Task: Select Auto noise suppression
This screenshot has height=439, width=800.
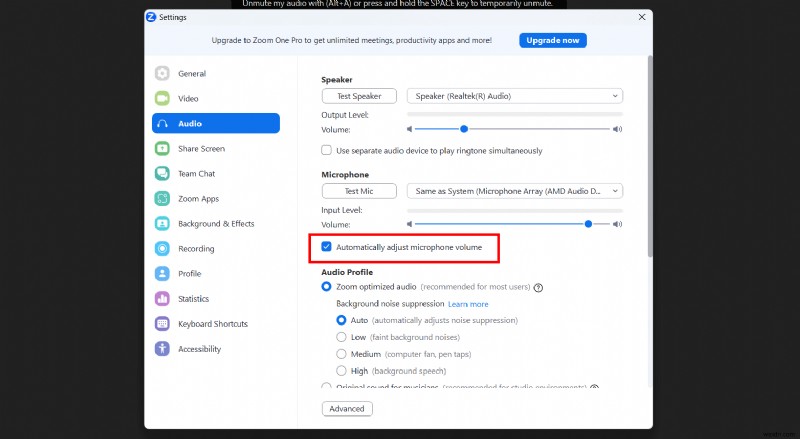Action: point(341,320)
